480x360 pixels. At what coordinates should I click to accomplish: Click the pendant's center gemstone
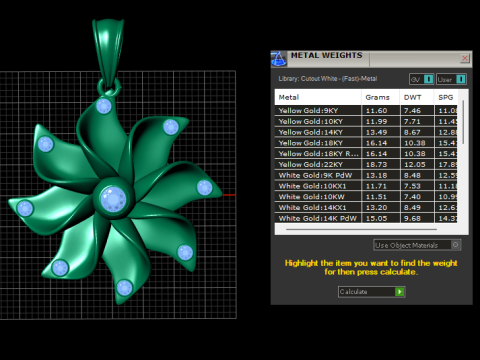(113, 199)
